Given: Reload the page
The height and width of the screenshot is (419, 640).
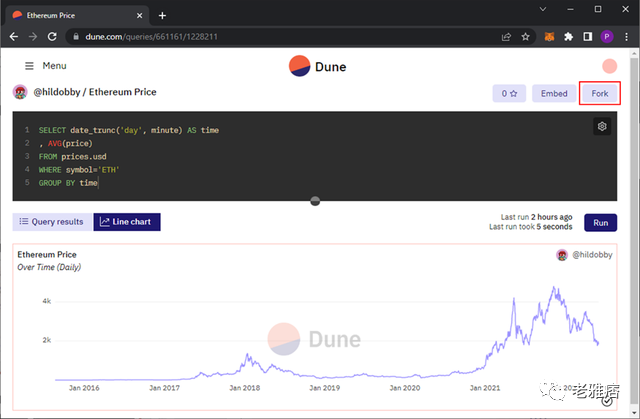Looking at the screenshot, I should [x=55, y=37].
